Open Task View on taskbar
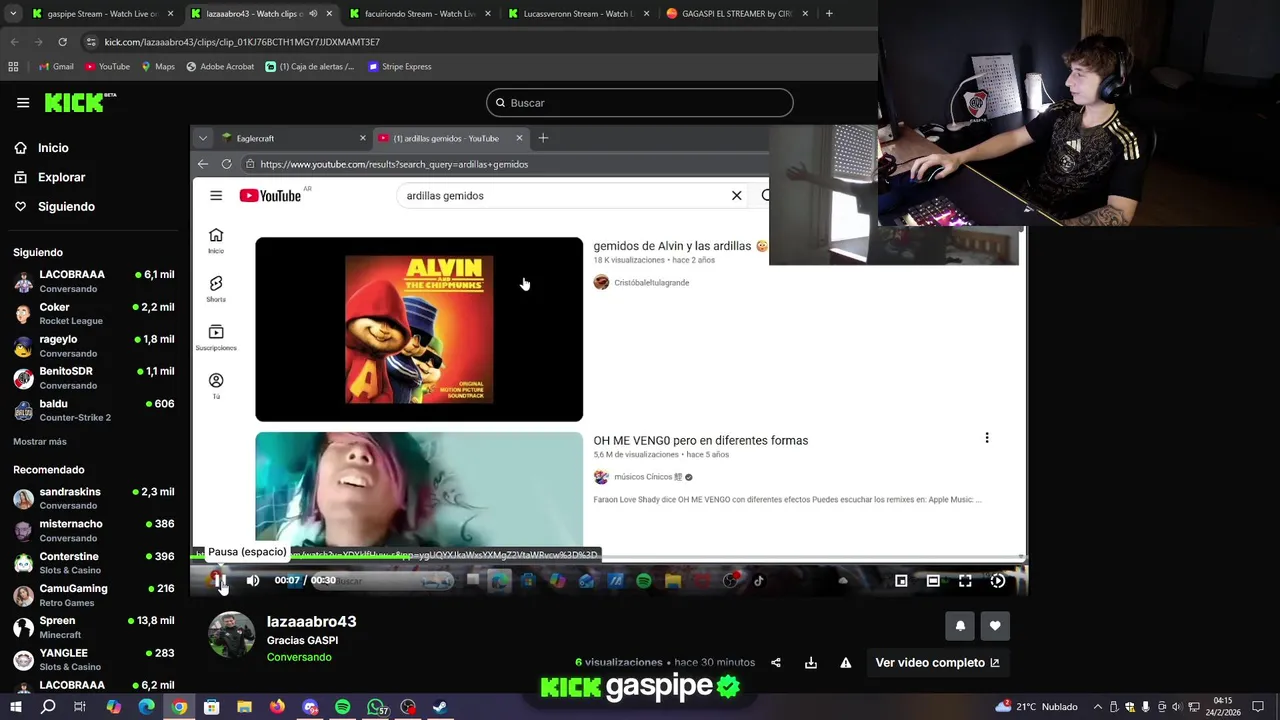The image size is (1280, 720). 80,707
